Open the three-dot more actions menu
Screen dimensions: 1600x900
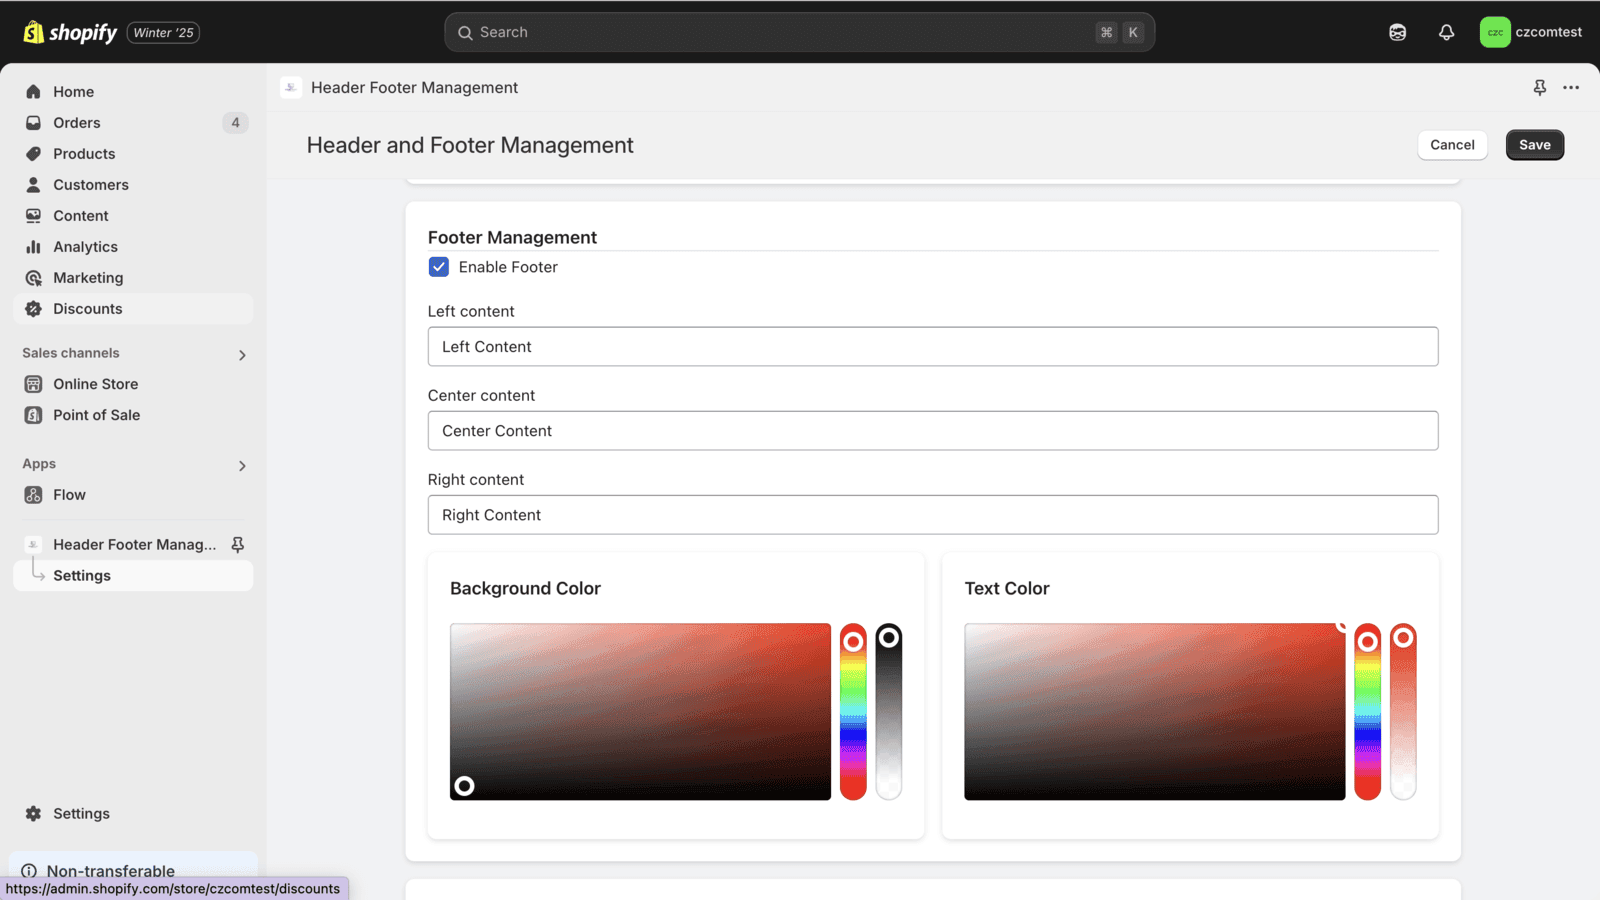point(1571,88)
